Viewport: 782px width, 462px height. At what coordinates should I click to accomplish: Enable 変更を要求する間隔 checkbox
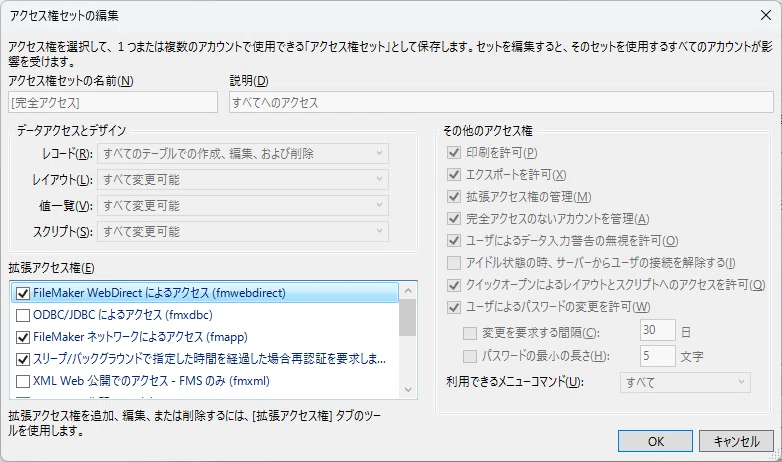[470, 333]
